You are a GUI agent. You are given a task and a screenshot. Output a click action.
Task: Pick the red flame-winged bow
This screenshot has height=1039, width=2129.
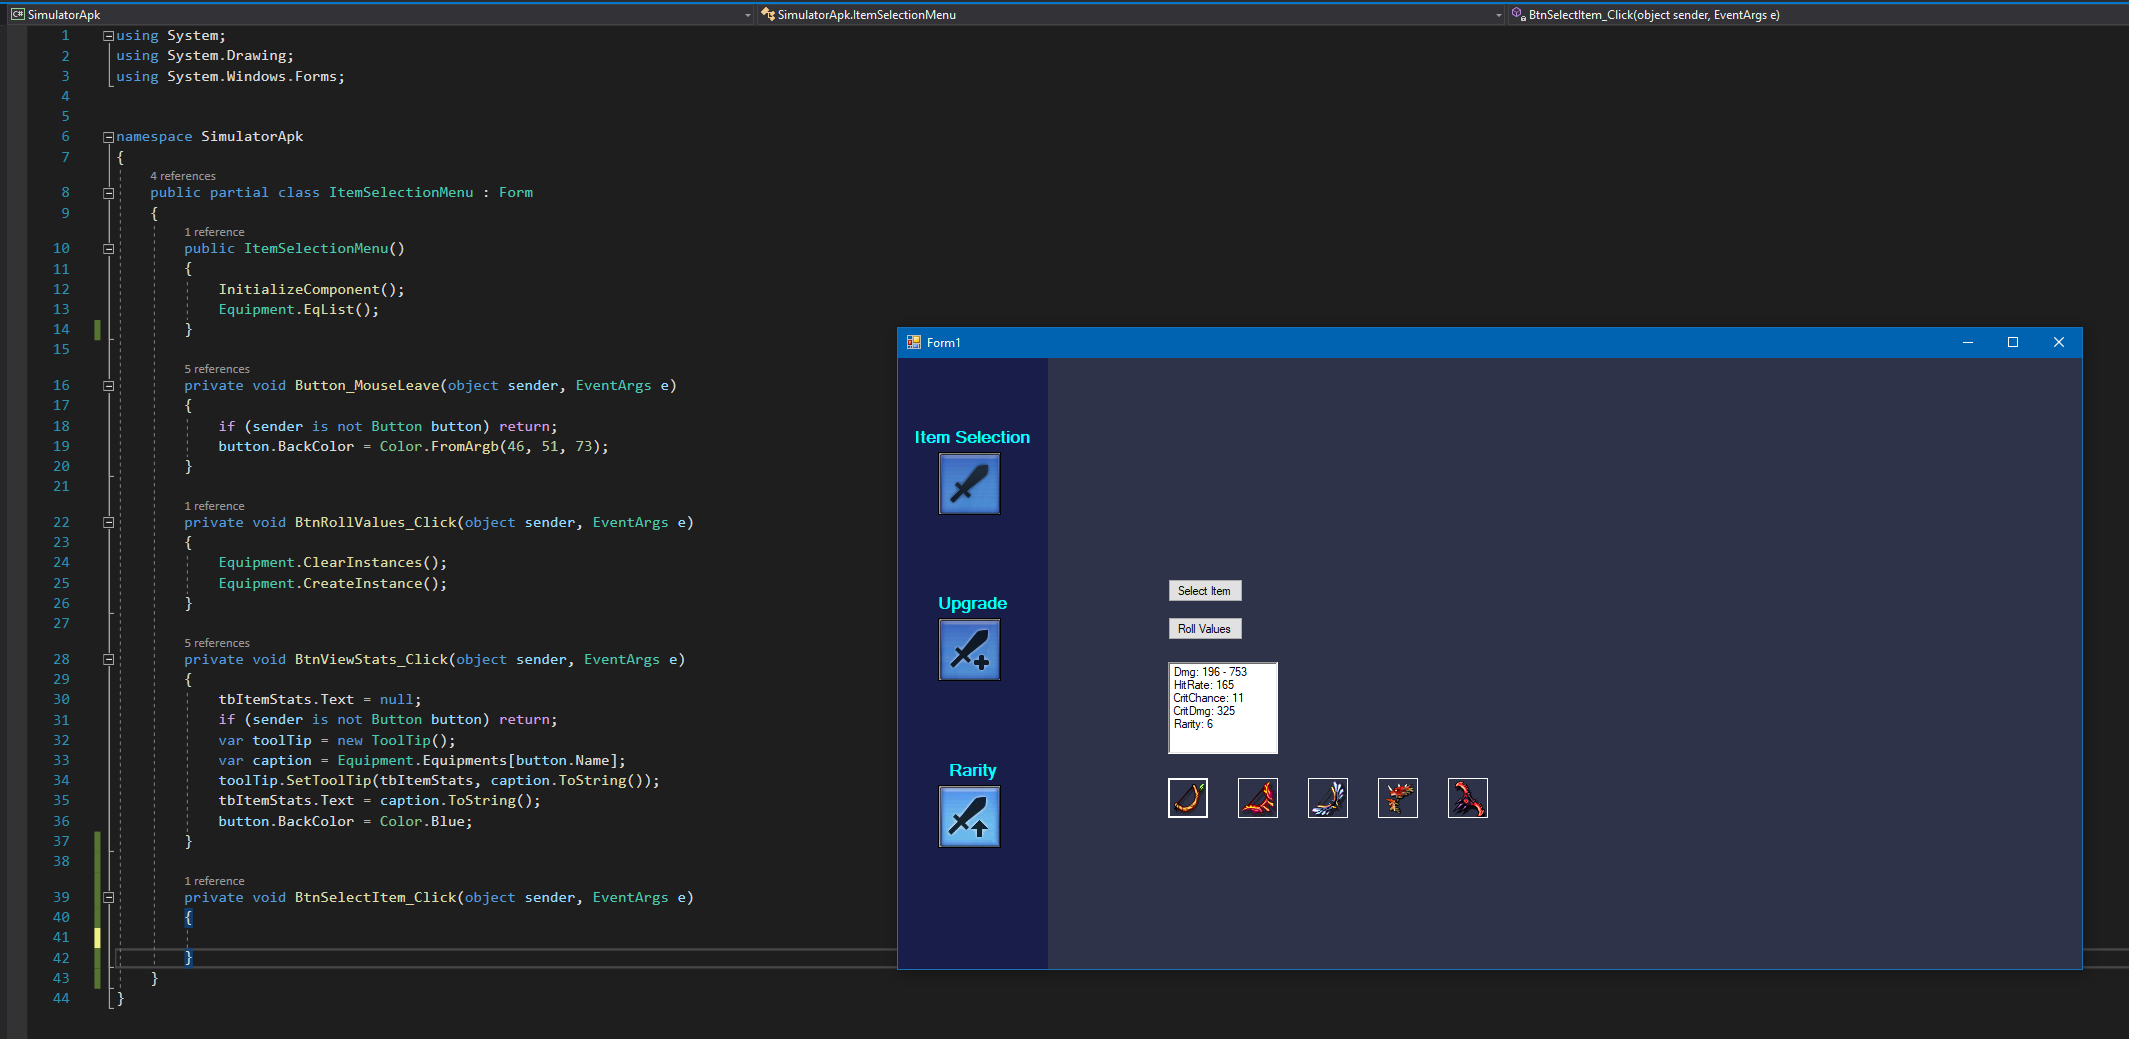point(1257,798)
